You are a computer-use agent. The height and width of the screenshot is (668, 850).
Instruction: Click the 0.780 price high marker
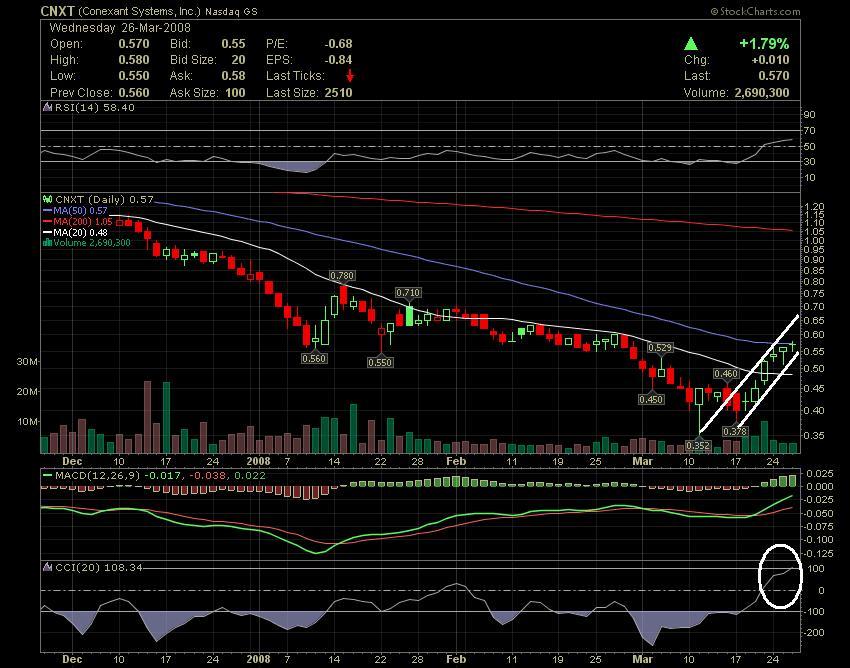click(x=342, y=275)
